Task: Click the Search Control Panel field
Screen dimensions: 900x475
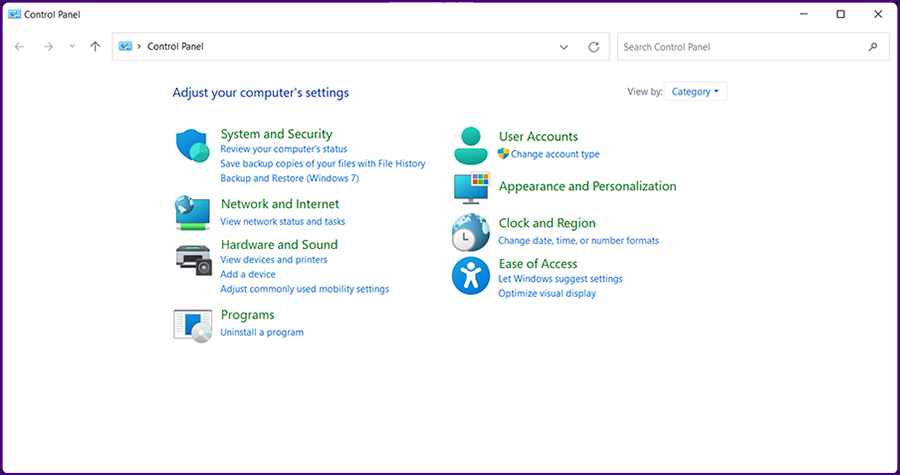Action: coord(740,47)
